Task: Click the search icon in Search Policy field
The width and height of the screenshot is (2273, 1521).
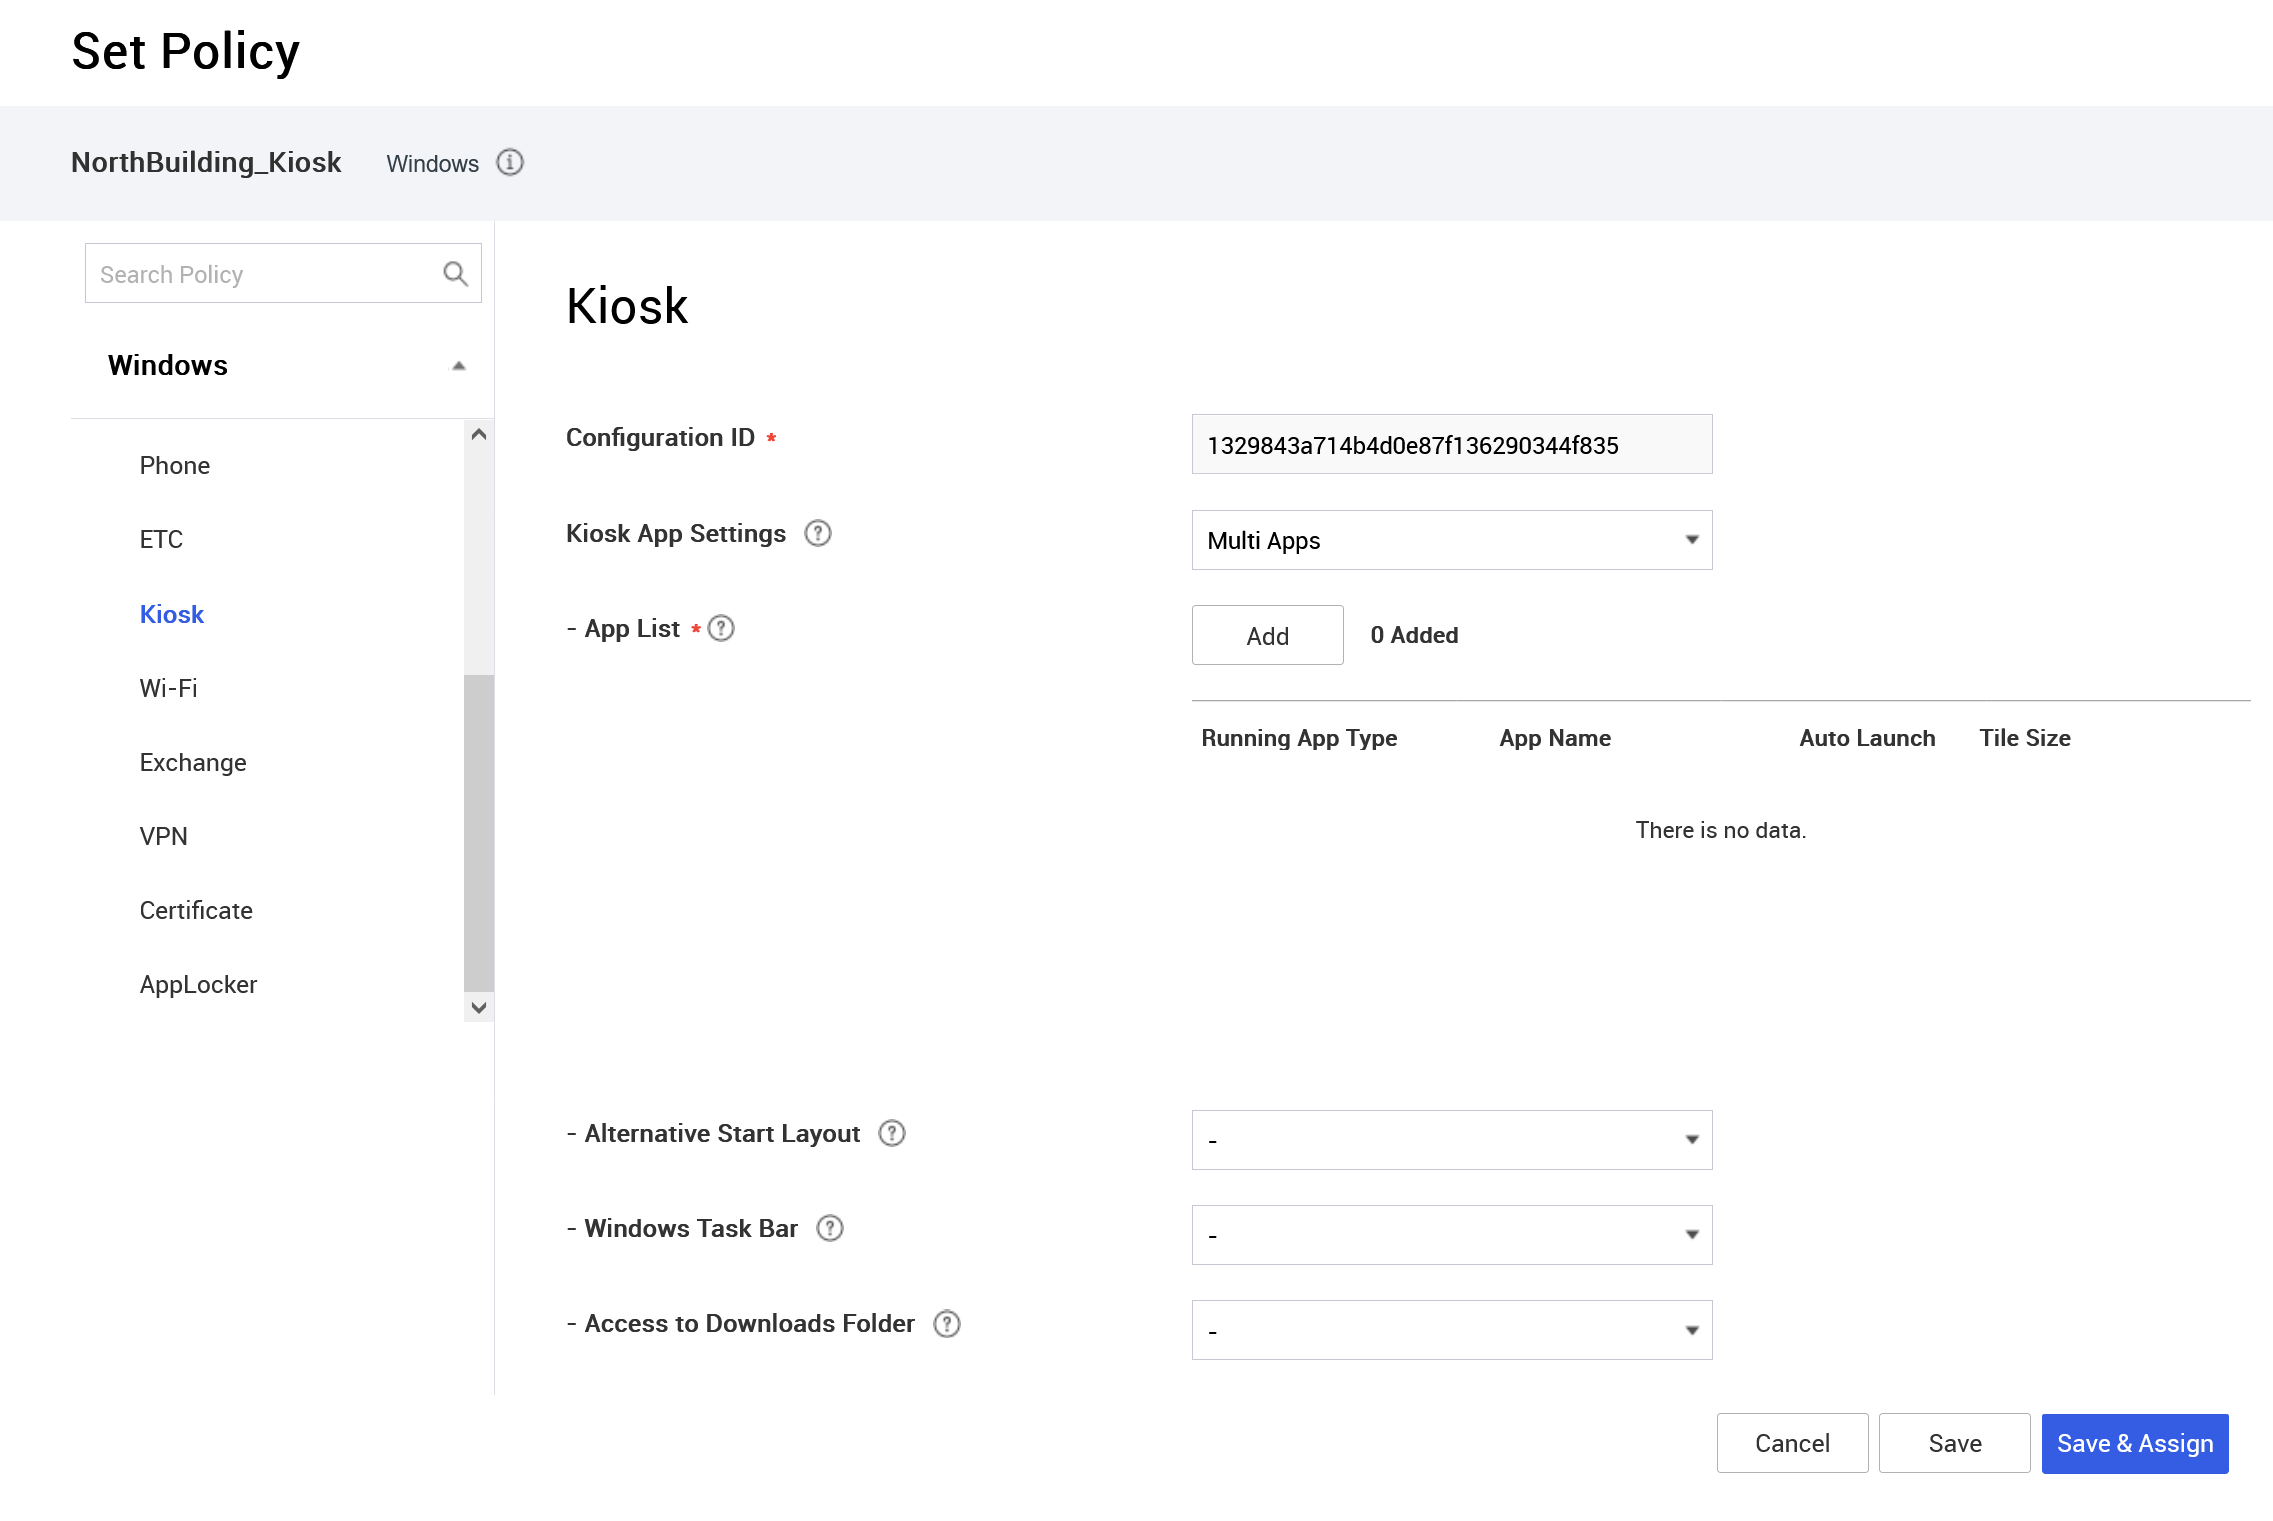Action: point(455,273)
